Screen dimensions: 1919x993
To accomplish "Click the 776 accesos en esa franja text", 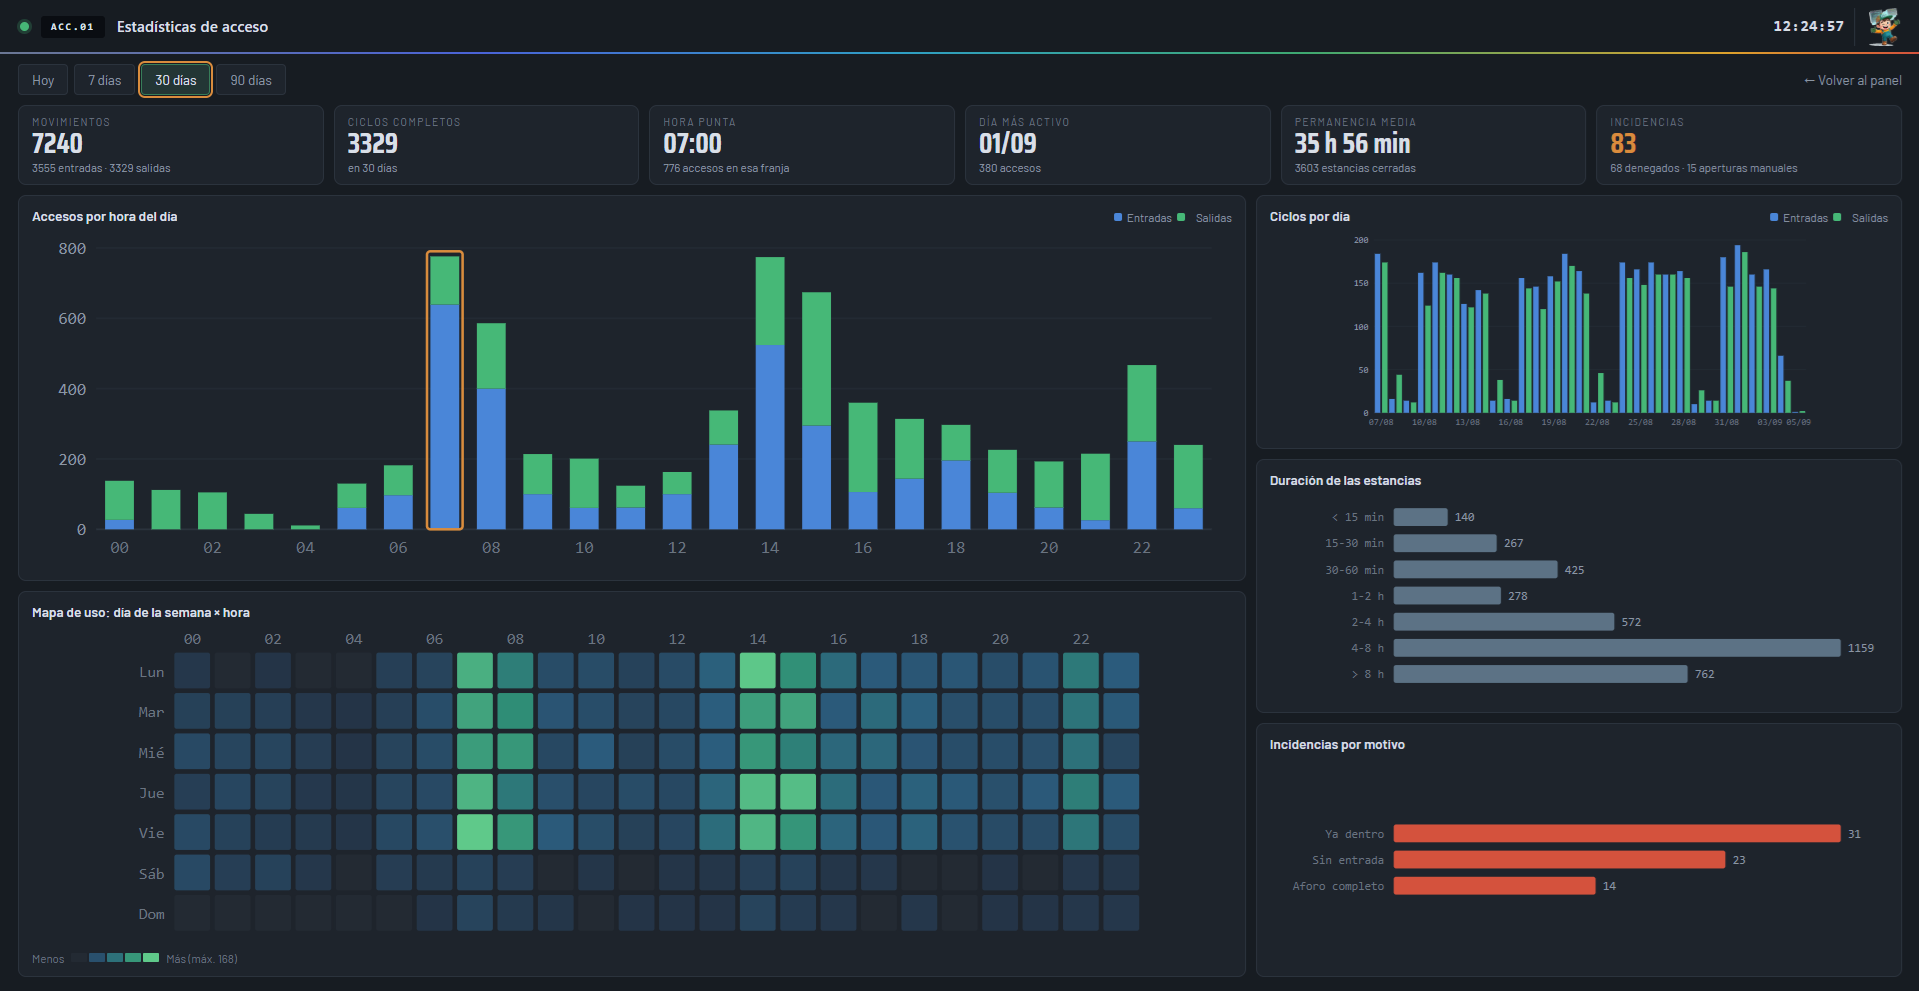I will [726, 169].
